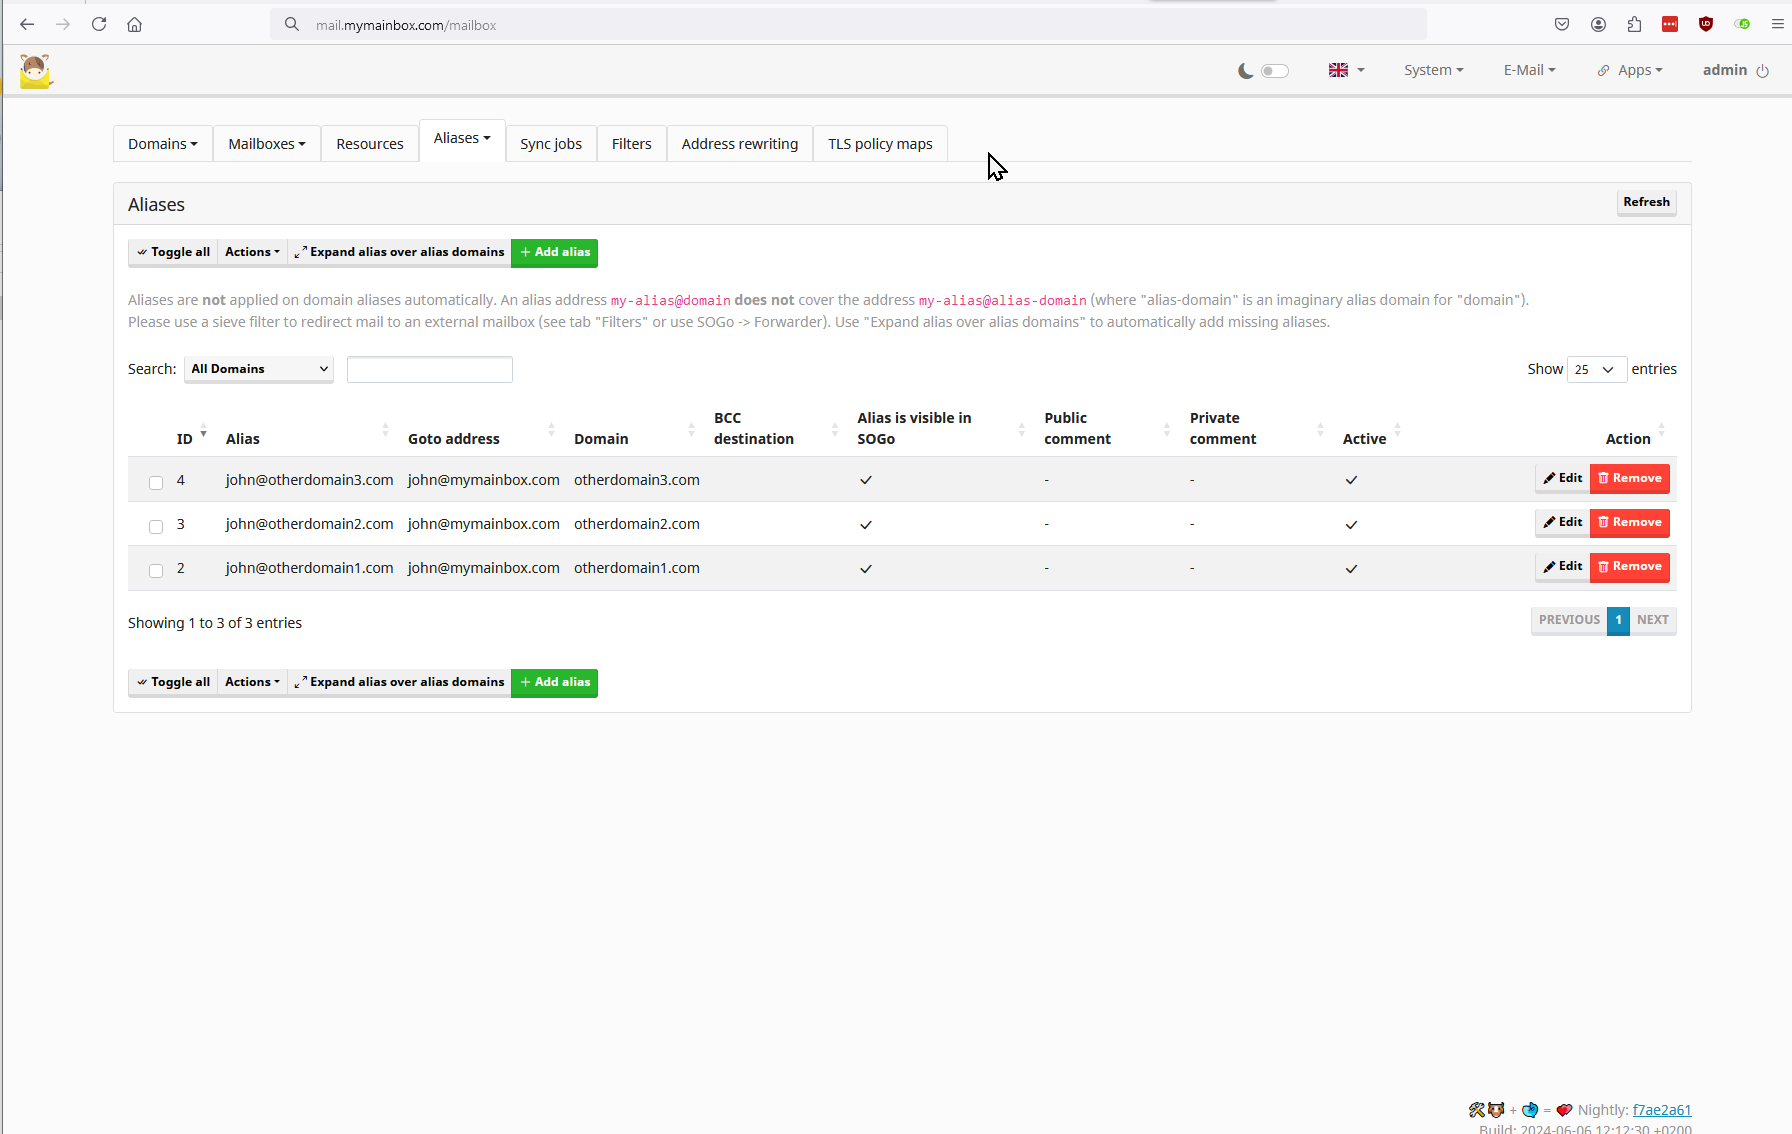This screenshot has width=1792, height=1134.
Task: Click the top Toggle all button
Action: point(173,252)
